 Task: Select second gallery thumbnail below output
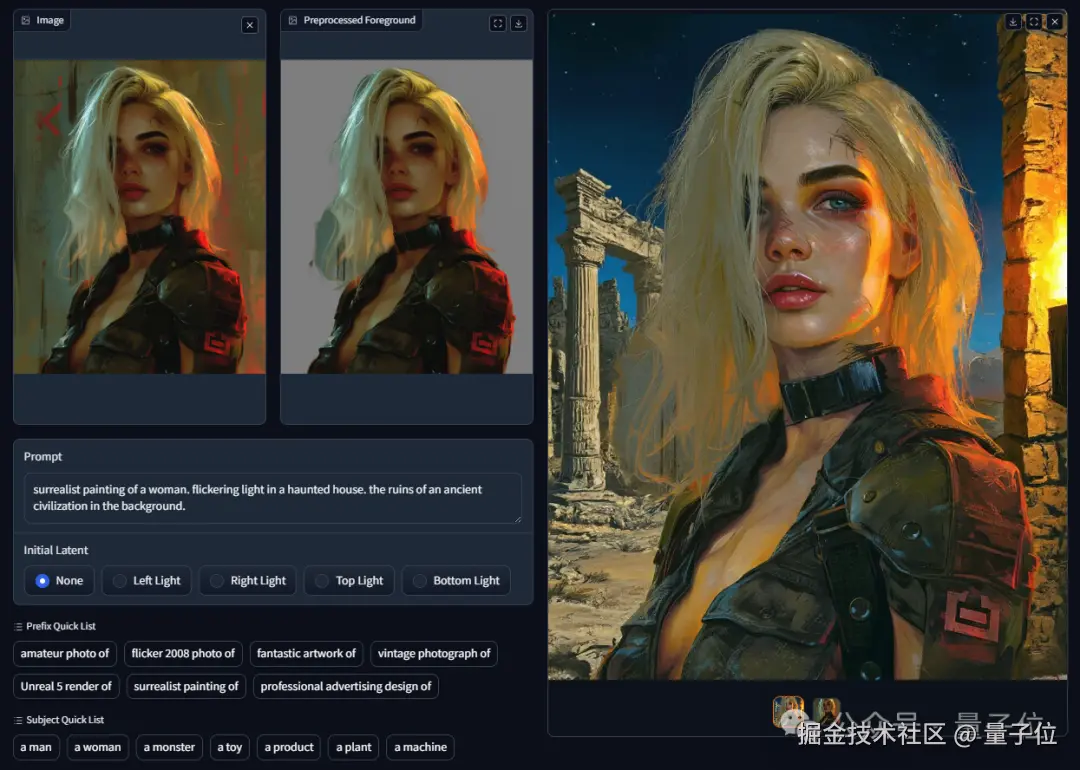click(827, 712)
